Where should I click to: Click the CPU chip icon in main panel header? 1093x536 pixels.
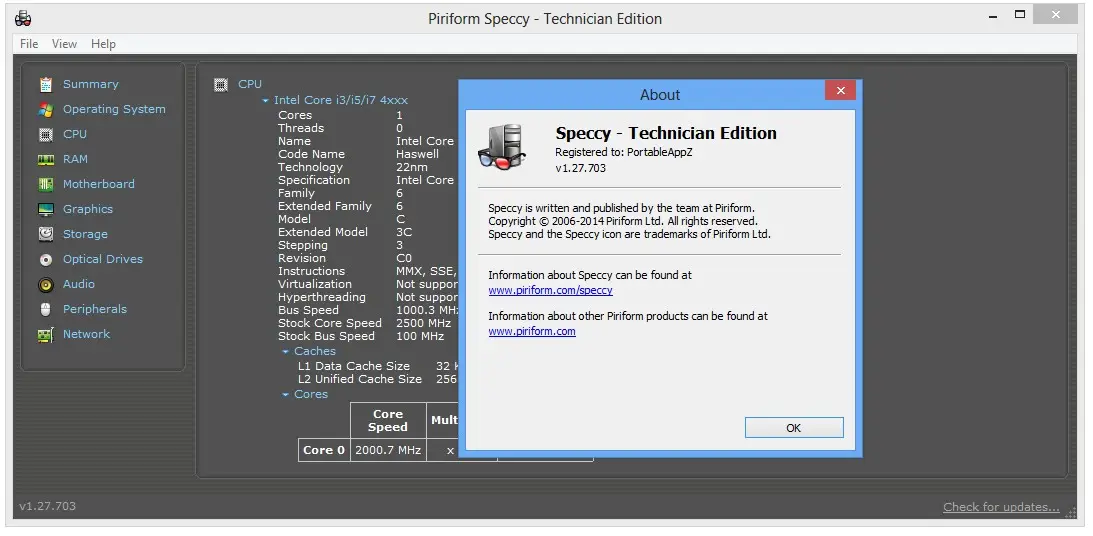pos(221,84)
